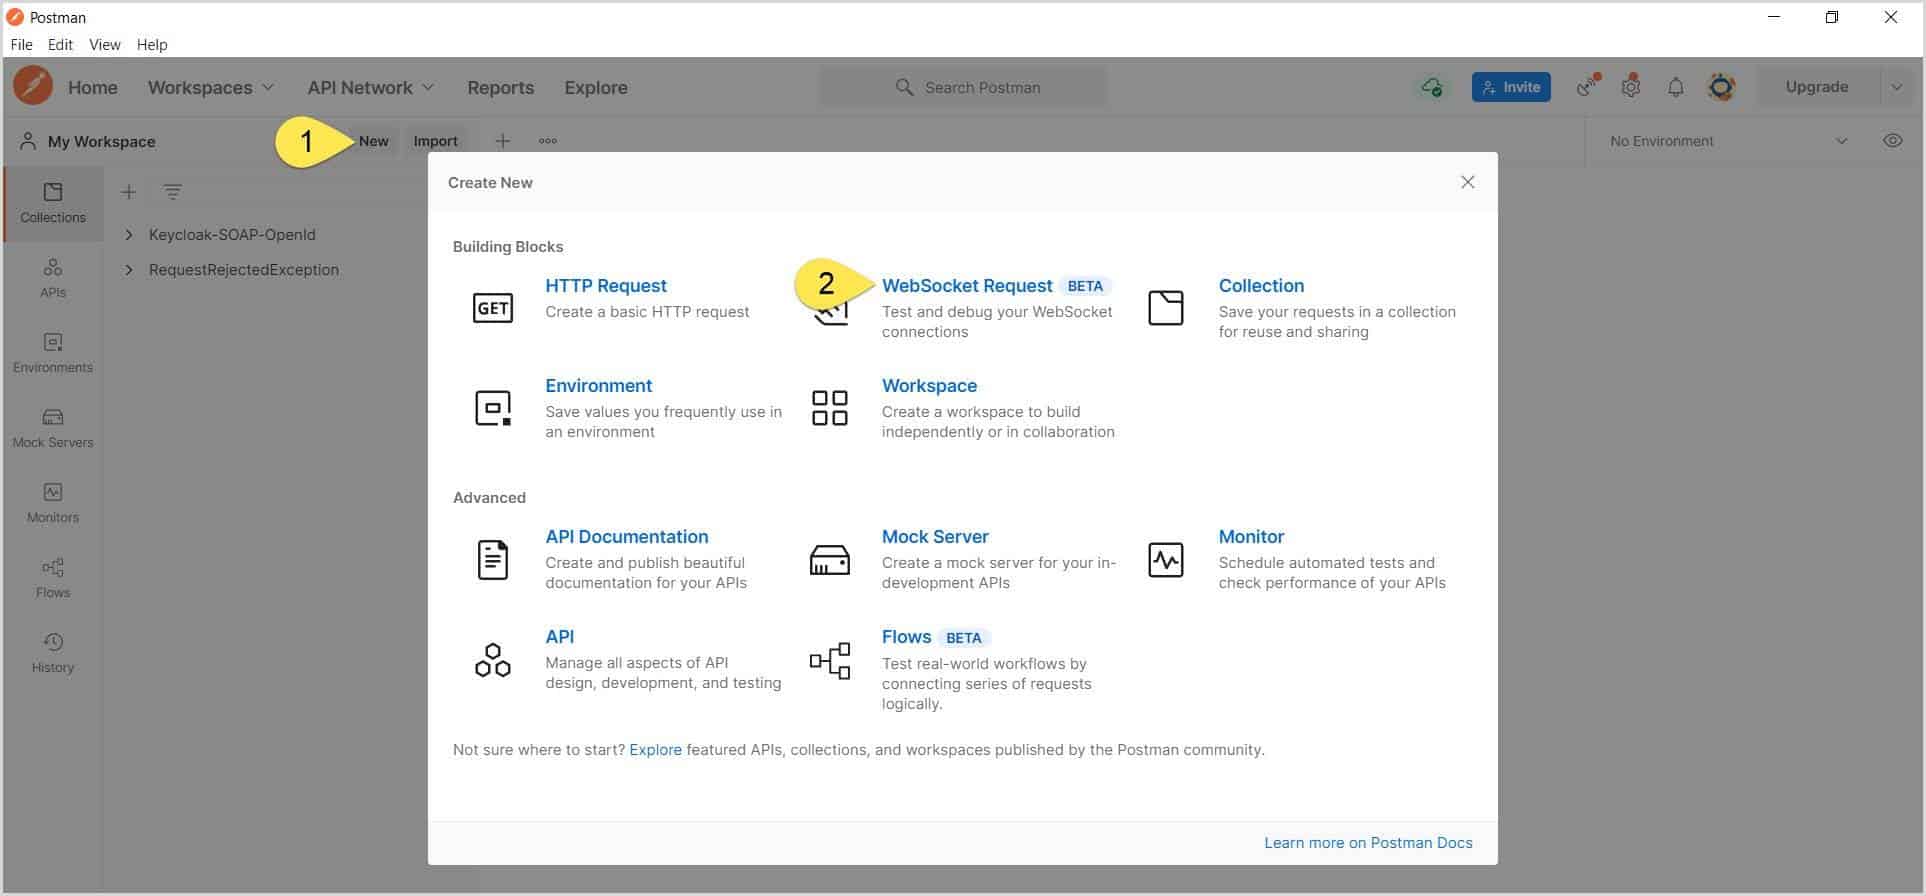Image resolution: width=1926 pixels, height=896 pixels.
Task: Open the settings gear icon in header
Action: 1631,87
